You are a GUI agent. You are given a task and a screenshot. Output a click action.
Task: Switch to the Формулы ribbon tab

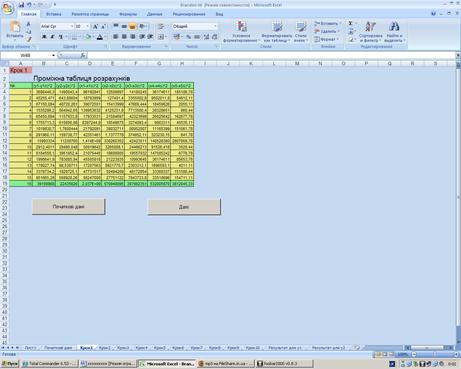pyautogui.click(x=128, y=14)
